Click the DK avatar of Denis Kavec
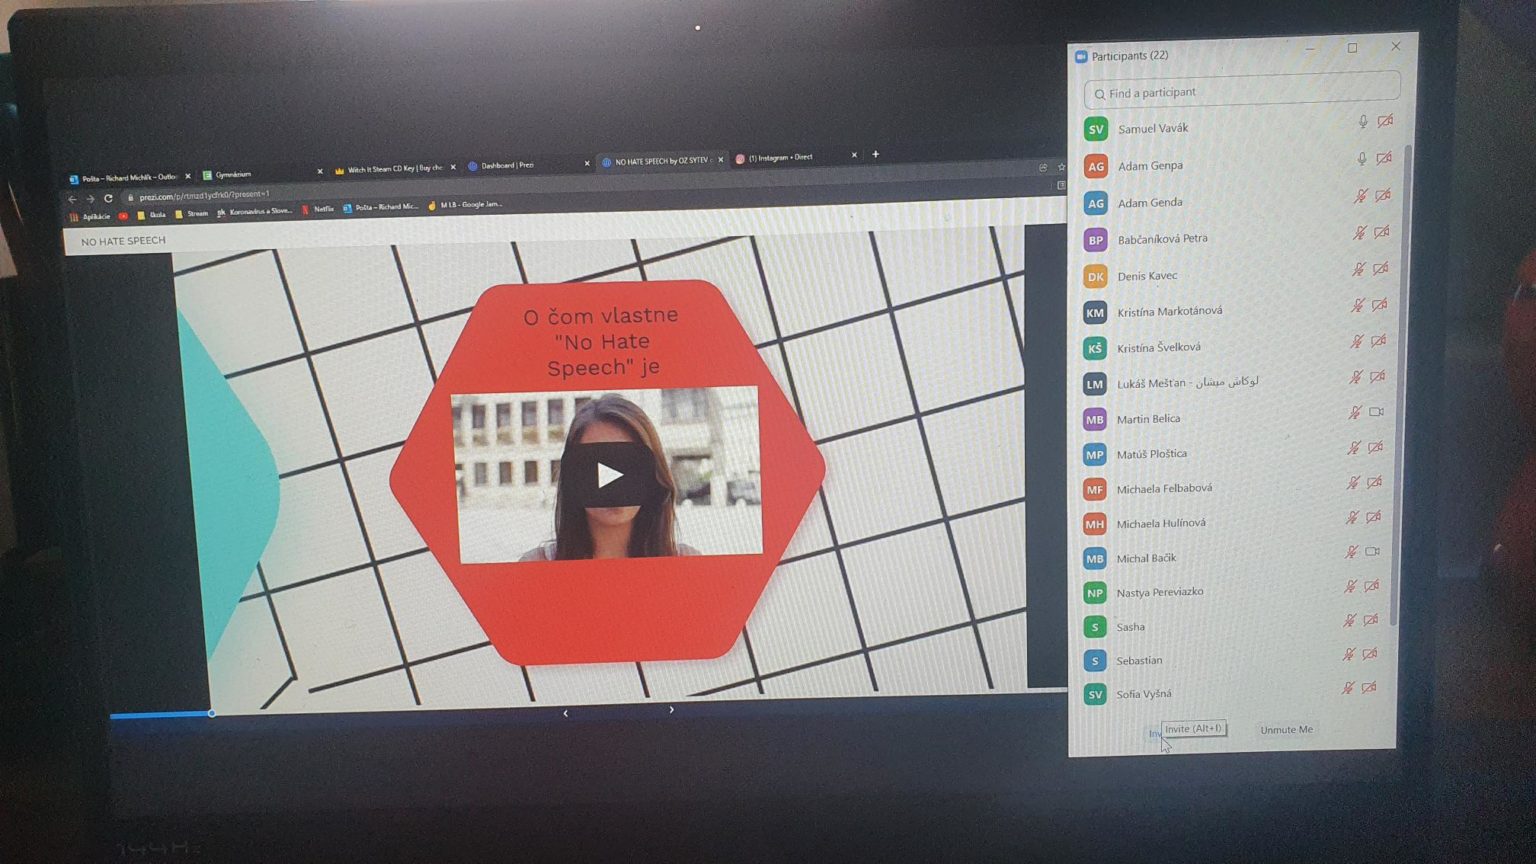Image resolution: width=1536 pixels, height=864 pixels. coord(1096,277)
